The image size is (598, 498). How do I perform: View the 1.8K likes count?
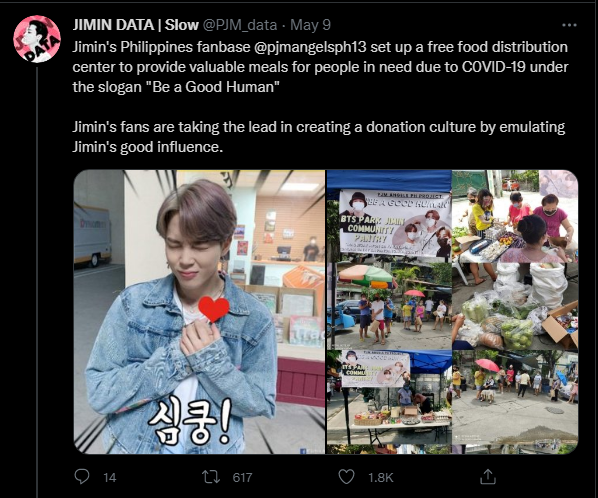(x=381, y=477)
